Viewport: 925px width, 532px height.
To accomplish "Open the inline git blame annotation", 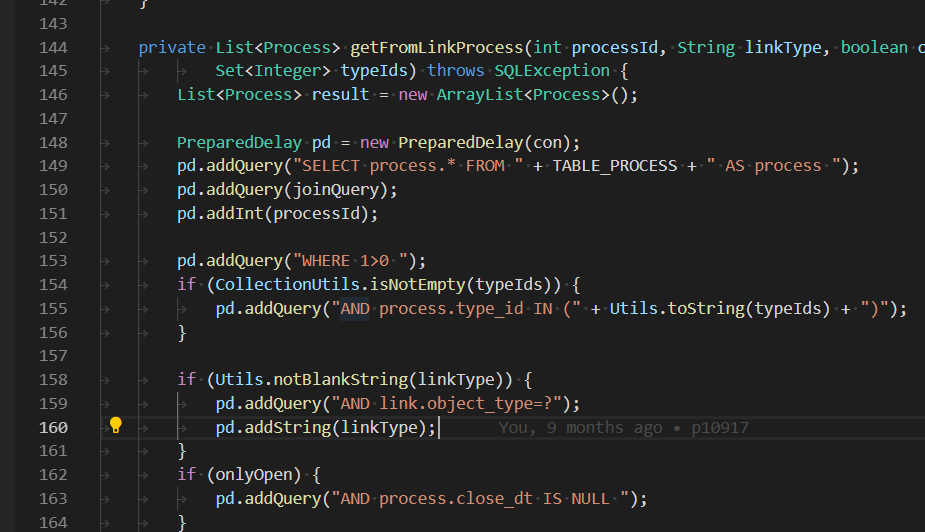I will 623,428.
